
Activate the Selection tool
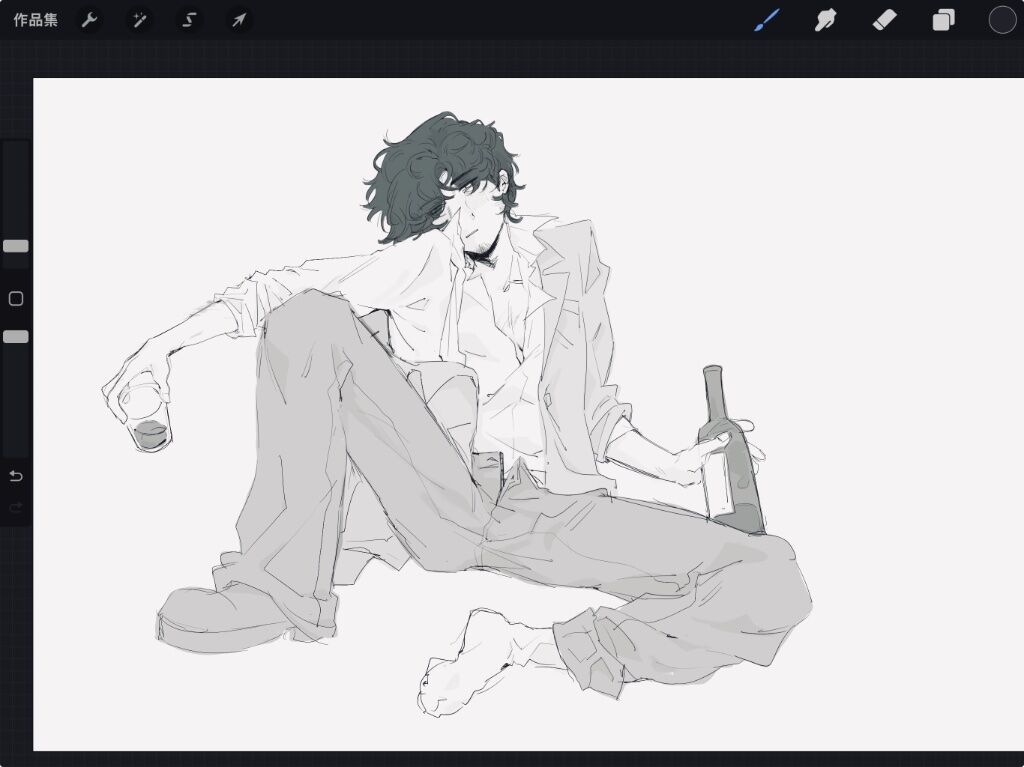(189, 20)
